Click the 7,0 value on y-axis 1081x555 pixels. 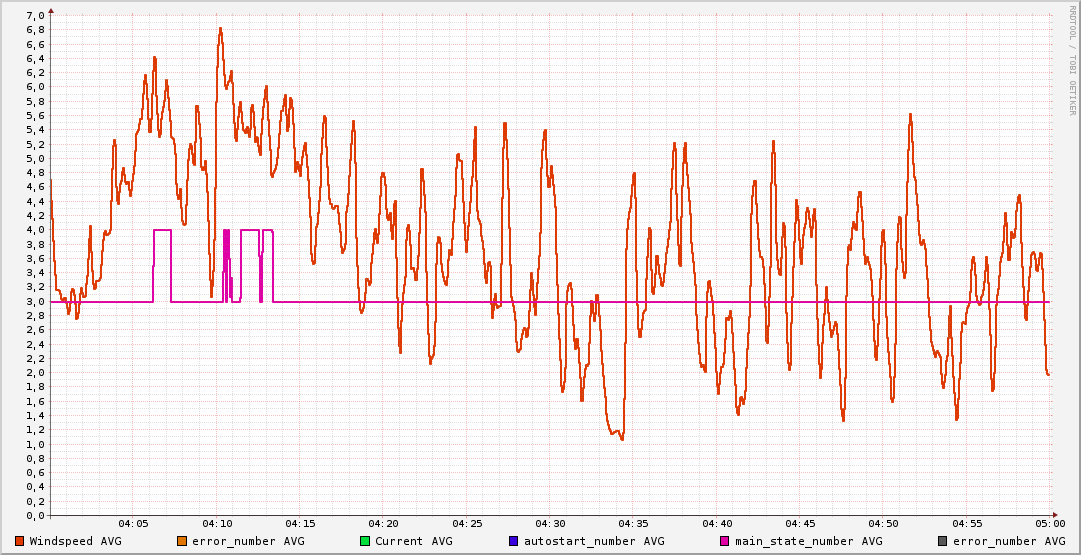point(34,15)
